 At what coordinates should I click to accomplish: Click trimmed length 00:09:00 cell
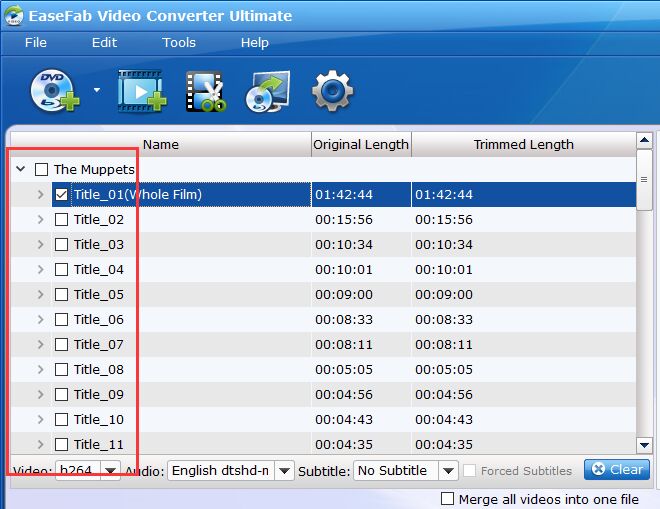444,294
